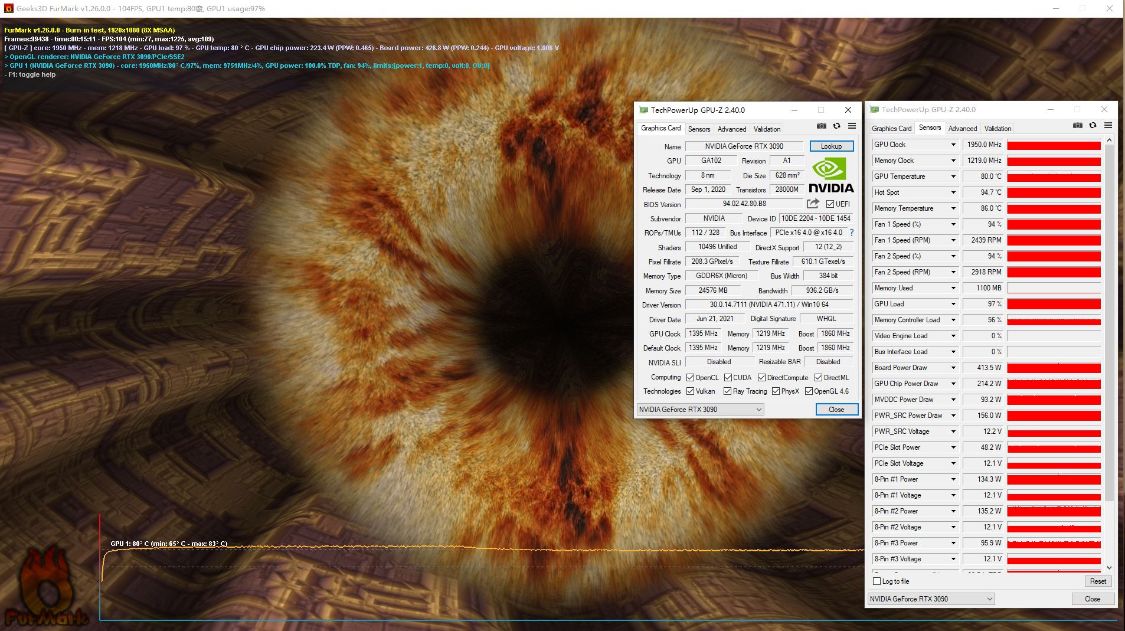The image size is (1125, 631).
Task: Click the Memory Used sensor graph bar
Action: [x=1054, y=288]
